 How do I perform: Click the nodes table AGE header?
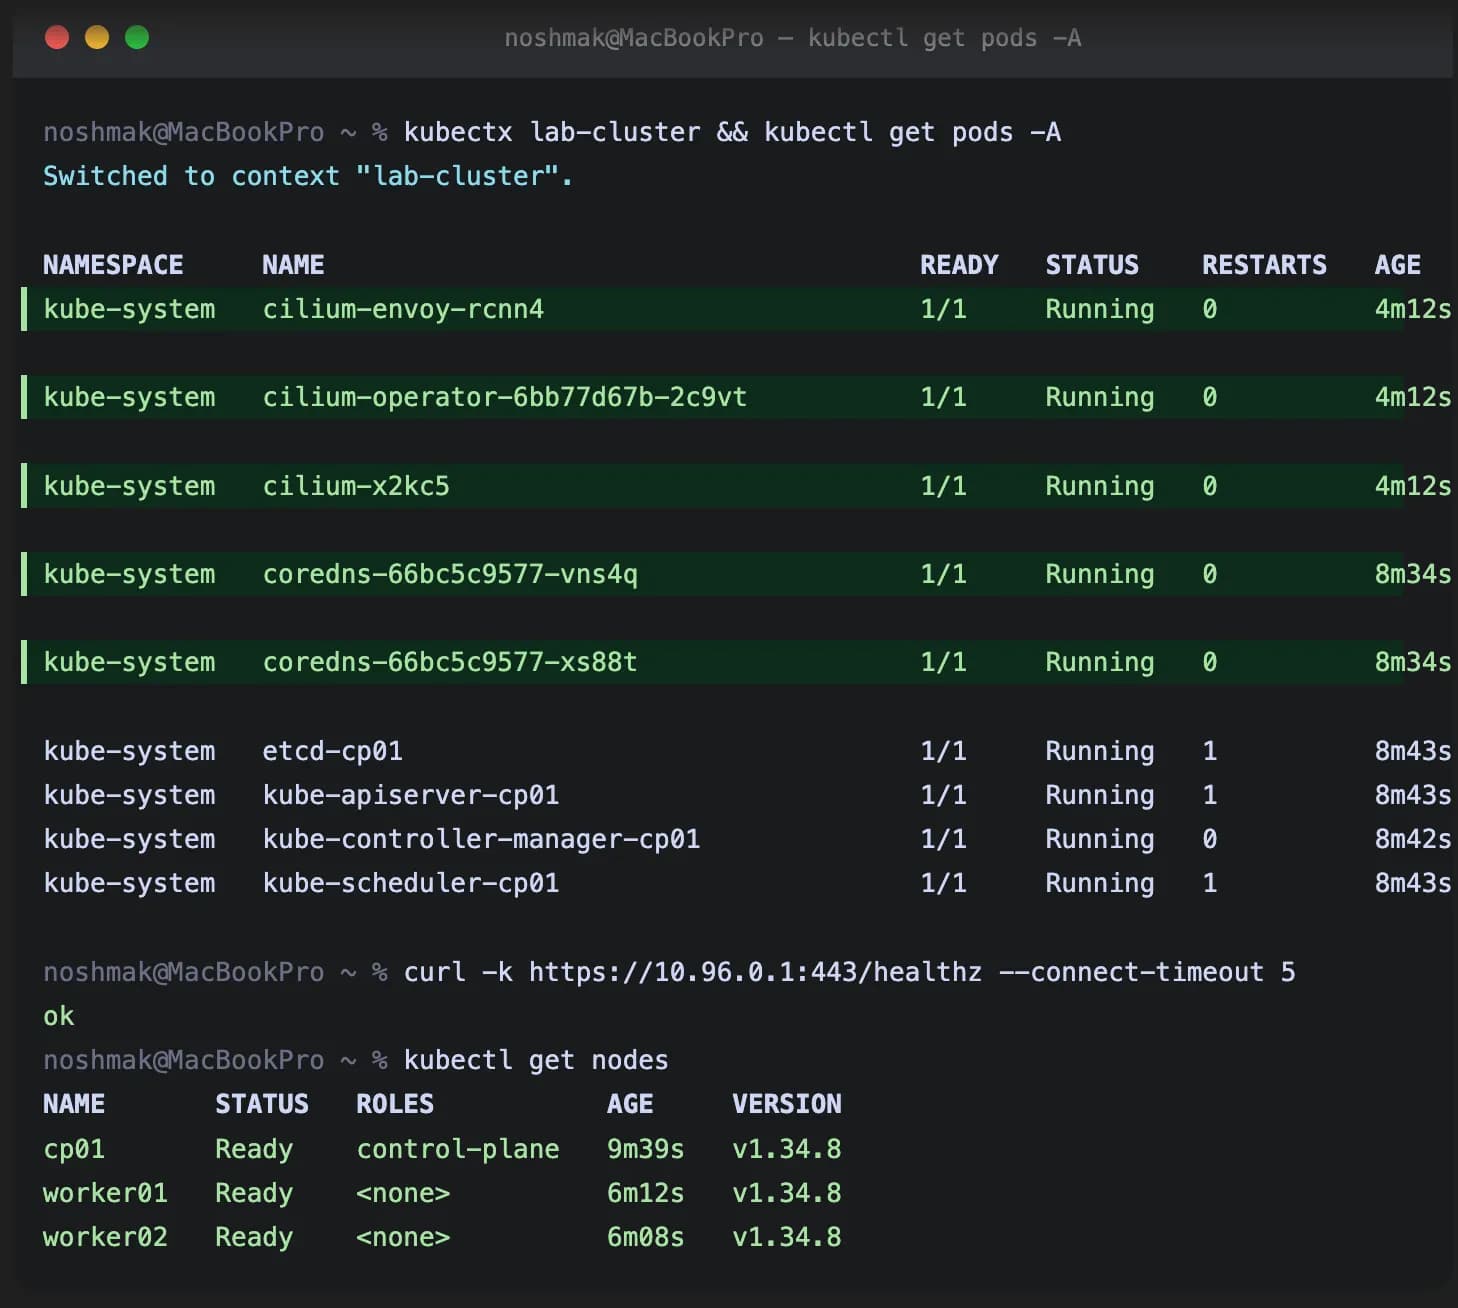click(x=630, y=1104)
